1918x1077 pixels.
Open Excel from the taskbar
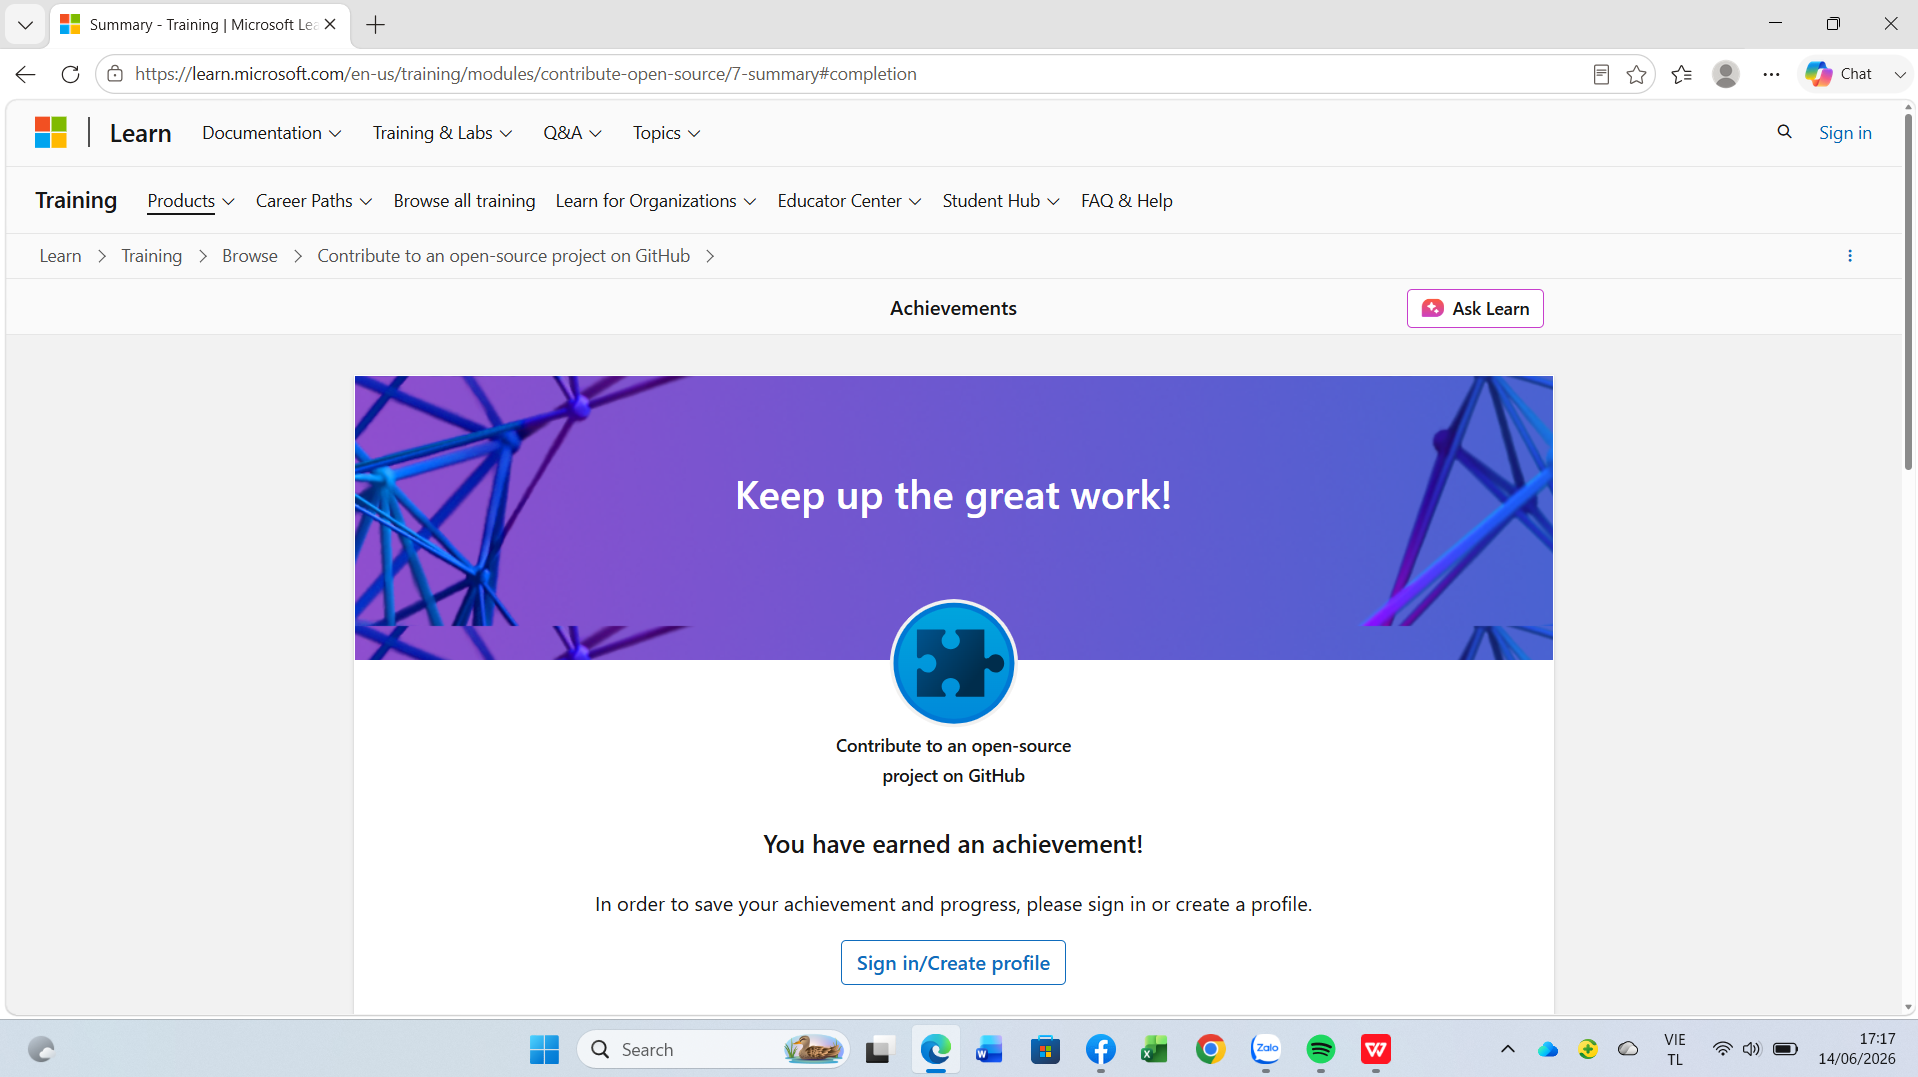1155,1049
